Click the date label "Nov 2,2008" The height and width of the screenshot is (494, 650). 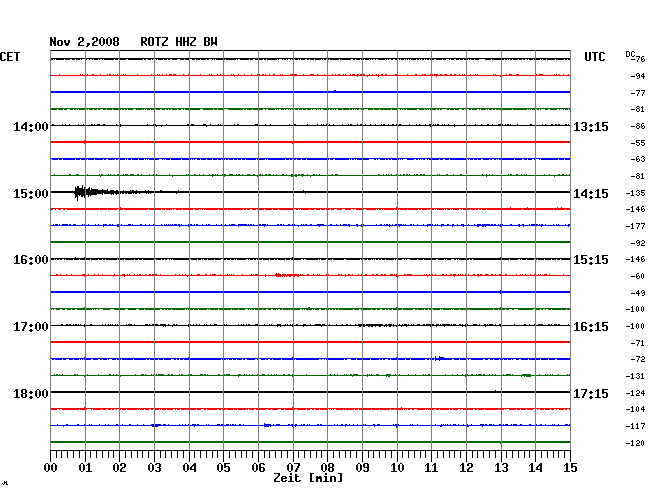(84, 42)
